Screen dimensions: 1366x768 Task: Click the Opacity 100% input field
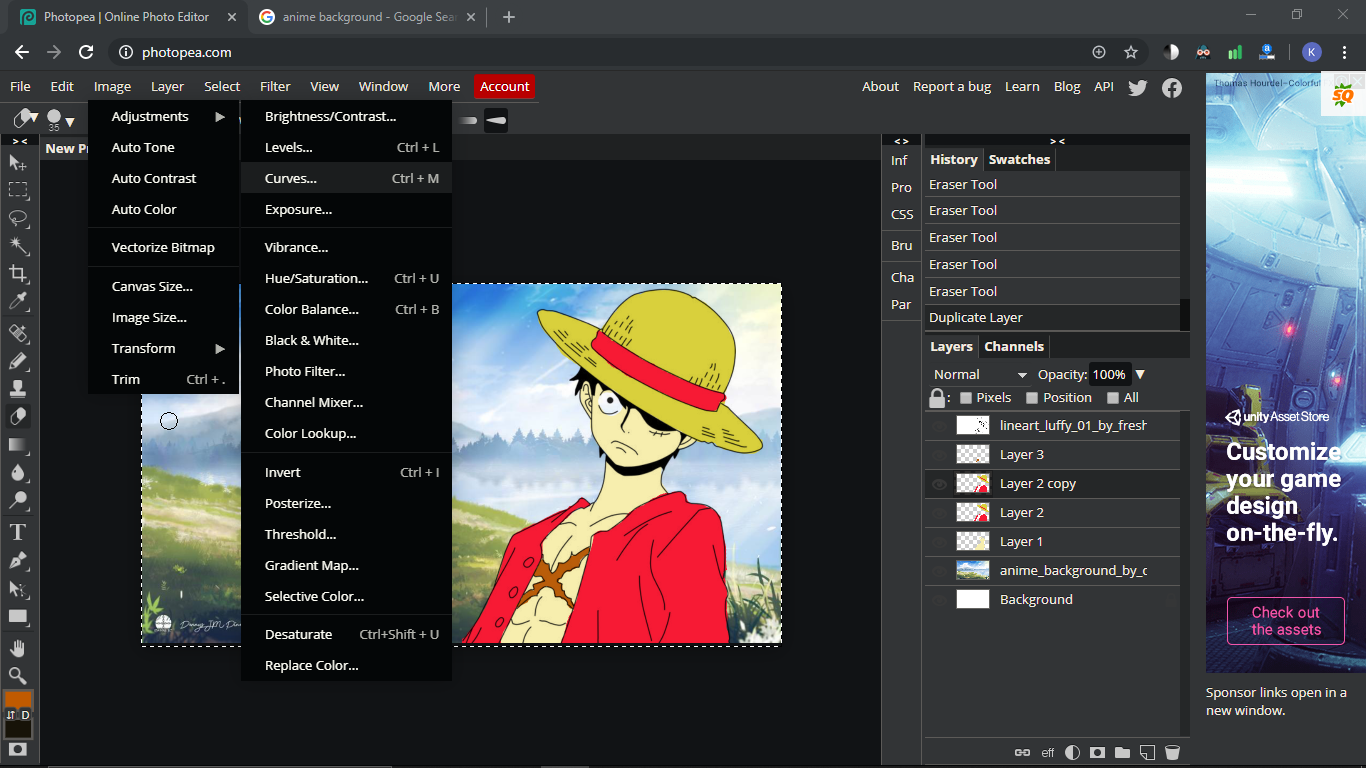[1109, 375]
